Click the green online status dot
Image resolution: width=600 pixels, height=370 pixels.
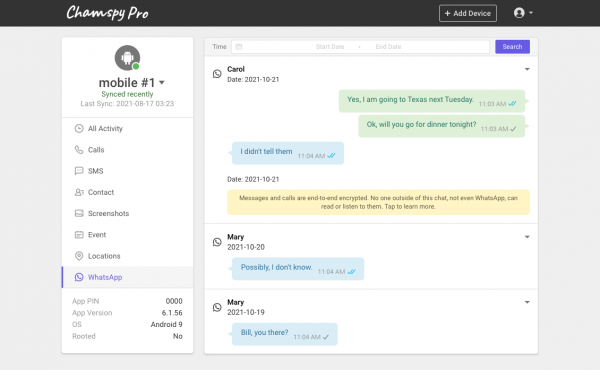click(x=135, y=67)
